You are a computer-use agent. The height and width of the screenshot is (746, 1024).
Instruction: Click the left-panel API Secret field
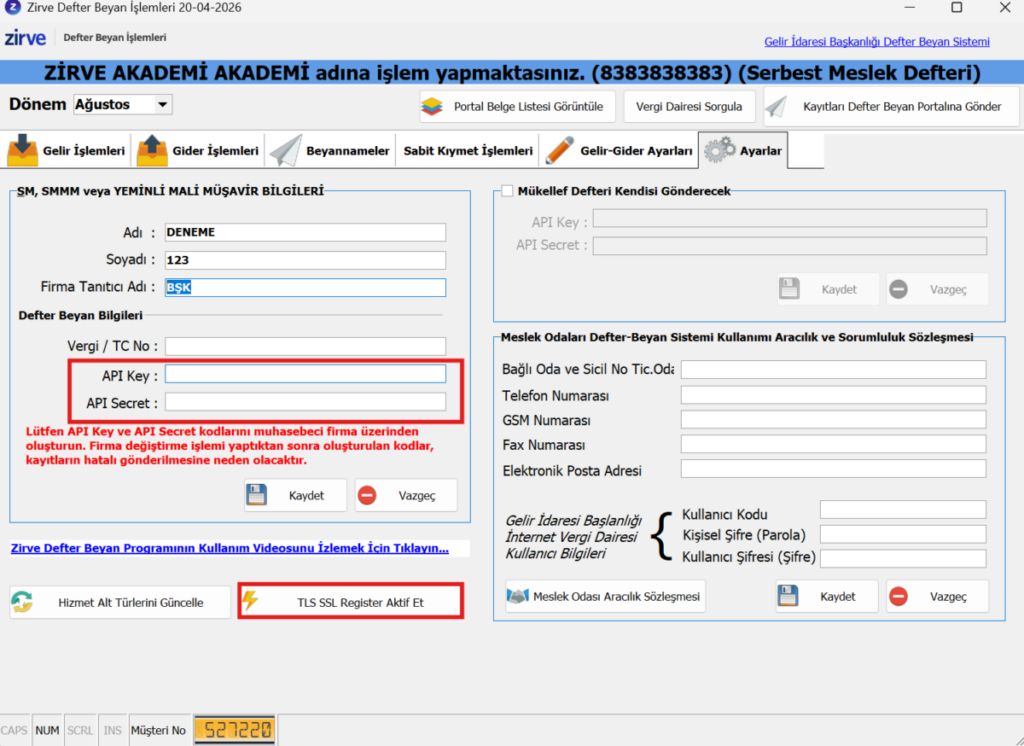tap(305, 402)
